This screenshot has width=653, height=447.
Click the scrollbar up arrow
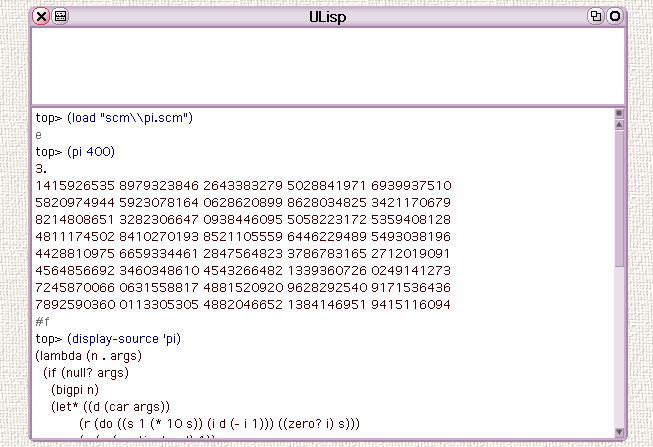619,125
